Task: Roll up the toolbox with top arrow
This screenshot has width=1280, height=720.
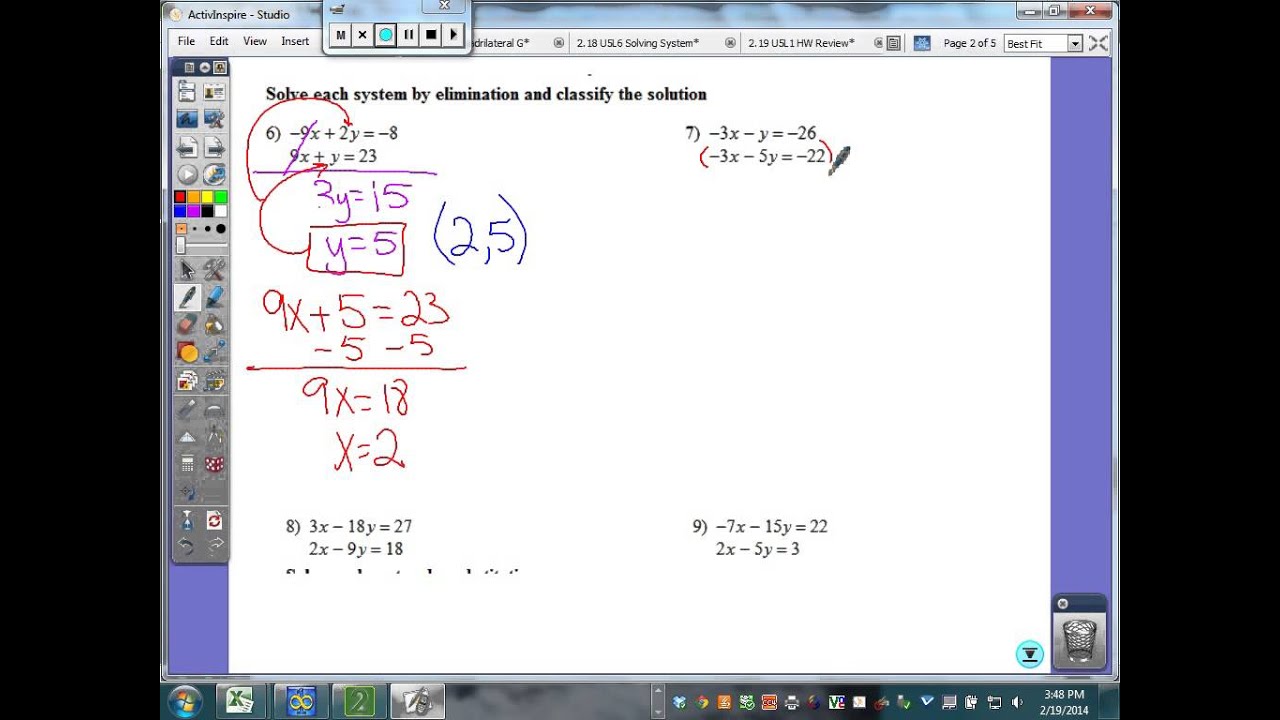Action: click(x=205, y=68)
